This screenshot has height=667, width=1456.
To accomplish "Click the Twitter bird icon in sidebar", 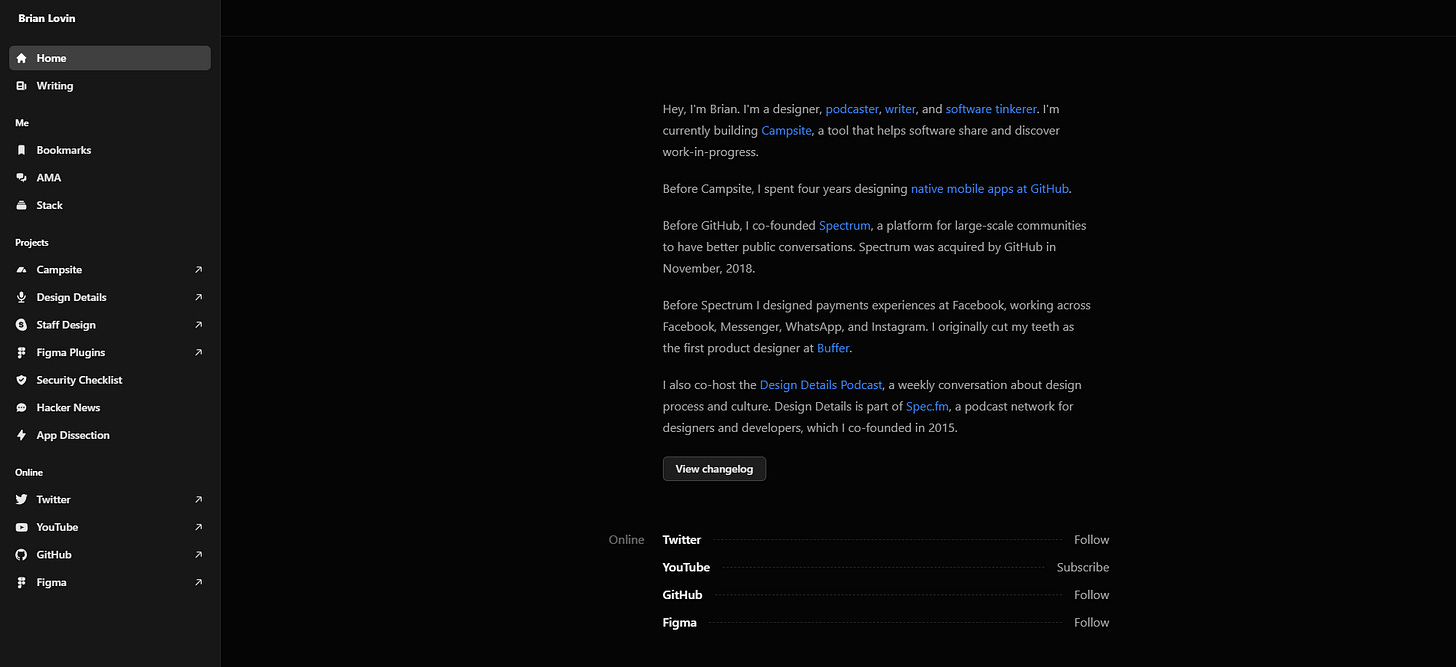I will tap(21, 499).
